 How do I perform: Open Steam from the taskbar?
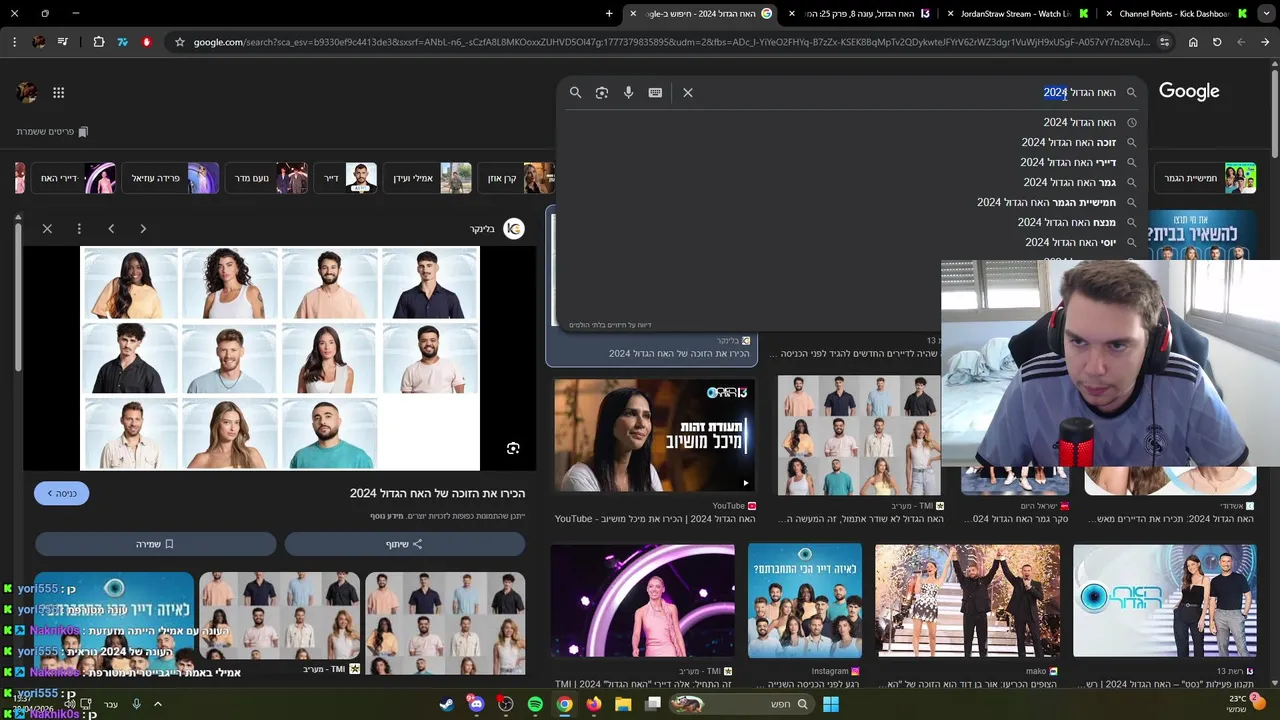446,704
